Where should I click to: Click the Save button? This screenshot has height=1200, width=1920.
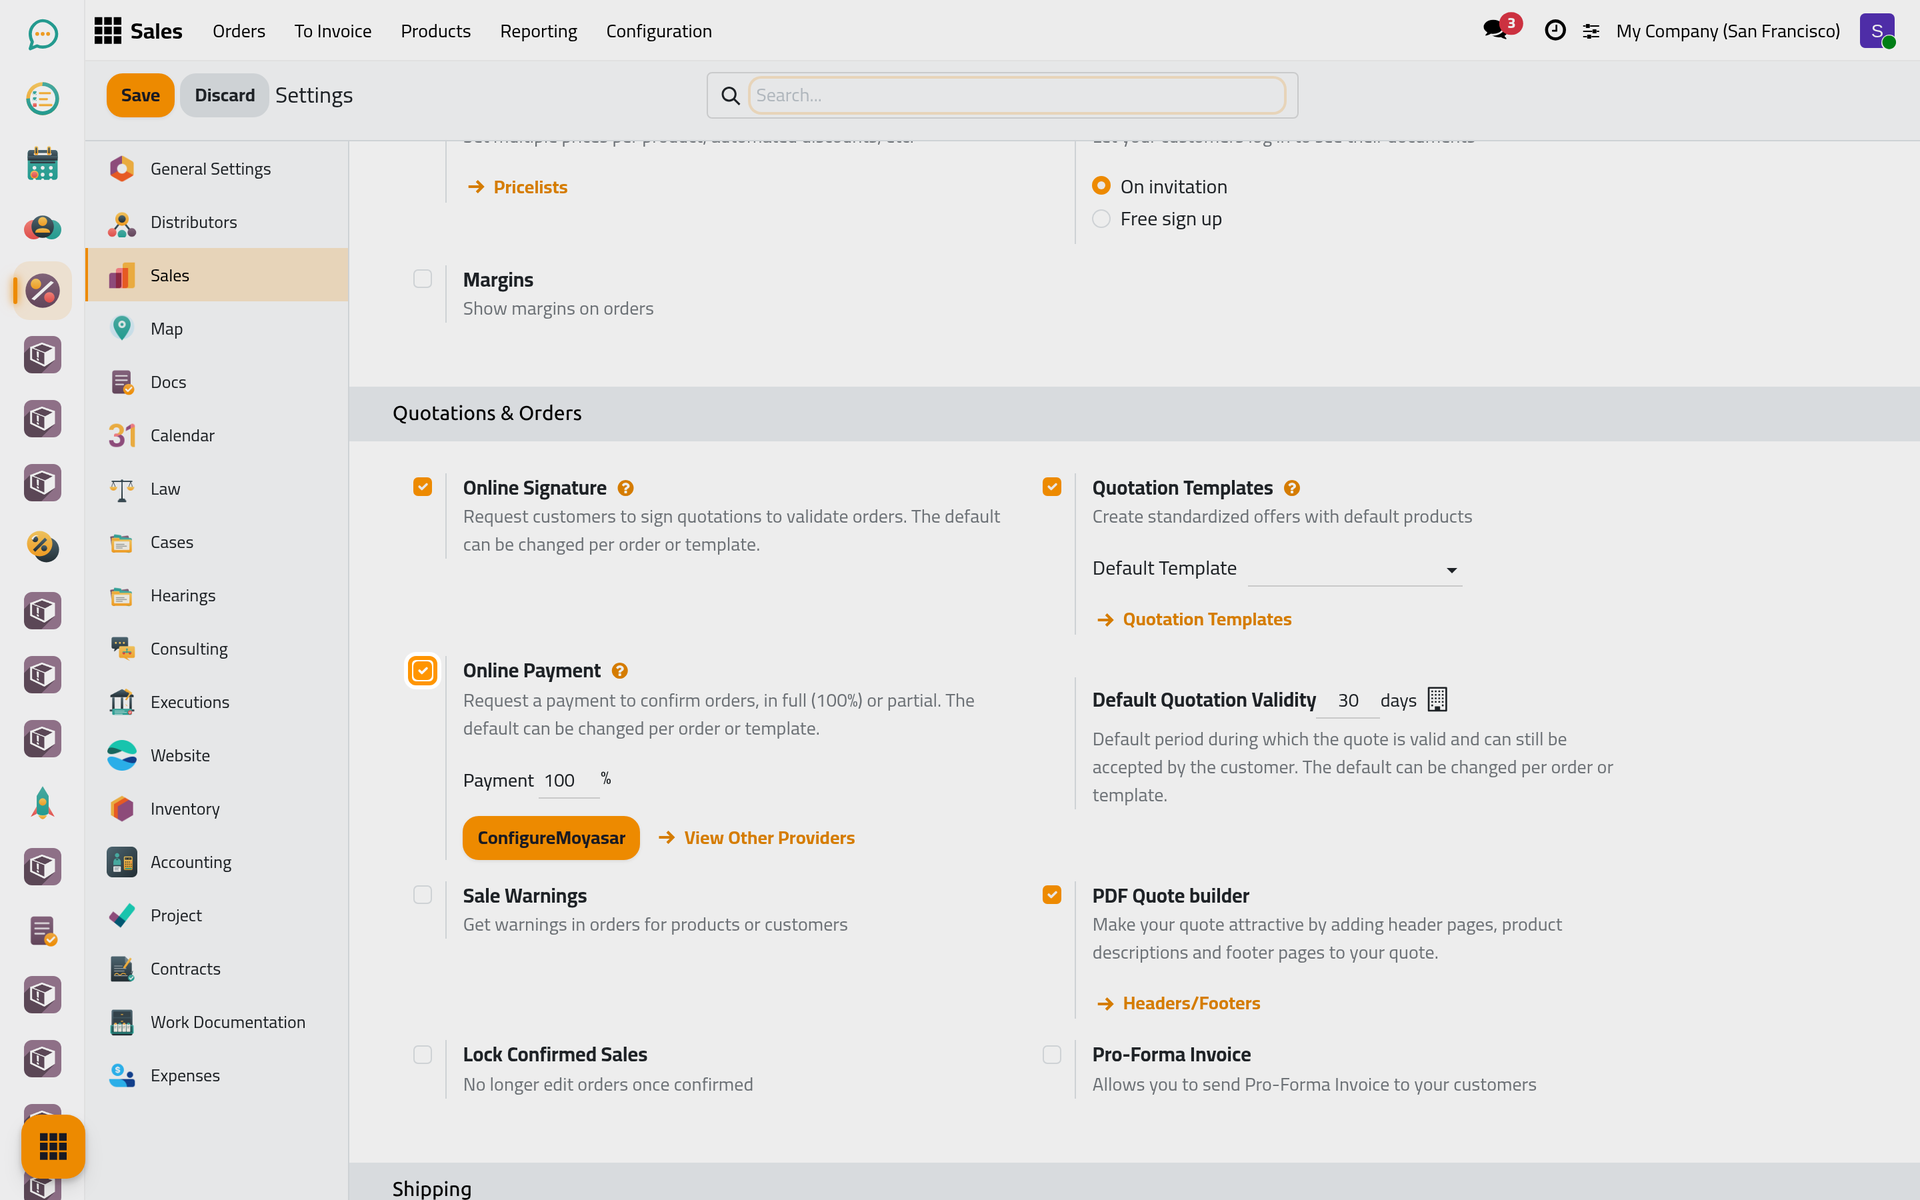coord(140,95)
